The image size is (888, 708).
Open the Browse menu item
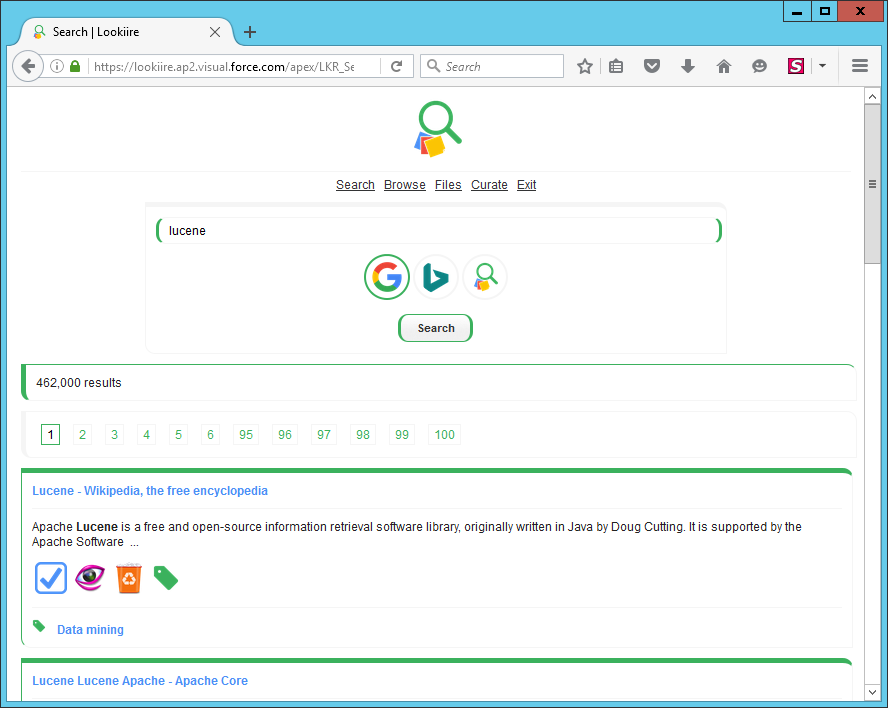[x=404, y=185]
